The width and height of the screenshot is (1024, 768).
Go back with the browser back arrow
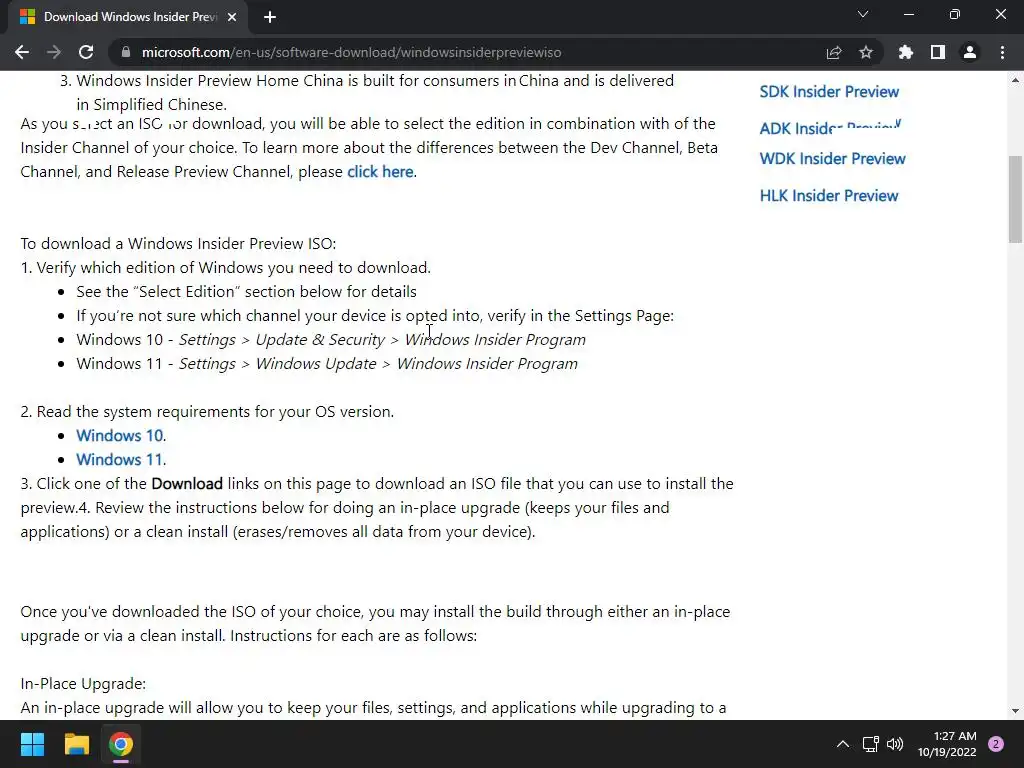tap(22, 52)
